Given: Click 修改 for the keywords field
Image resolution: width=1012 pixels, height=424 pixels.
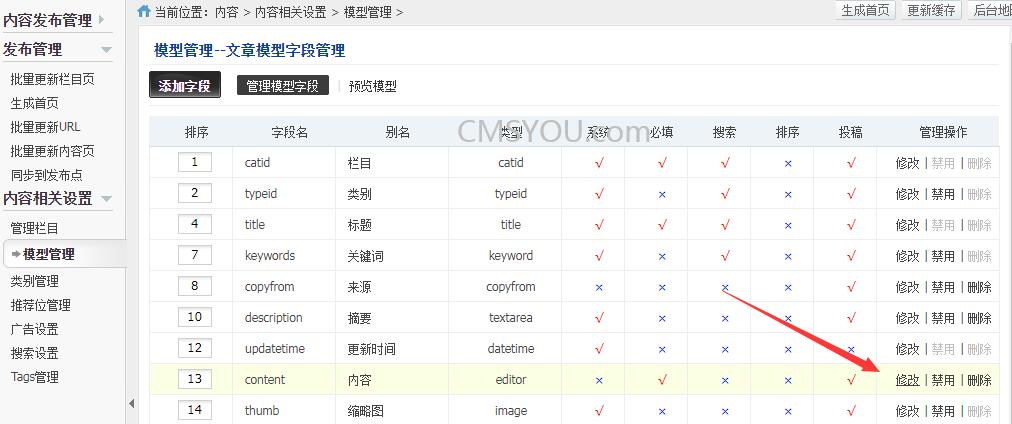Looking at the screenshot, I should [x=907, y=256].
